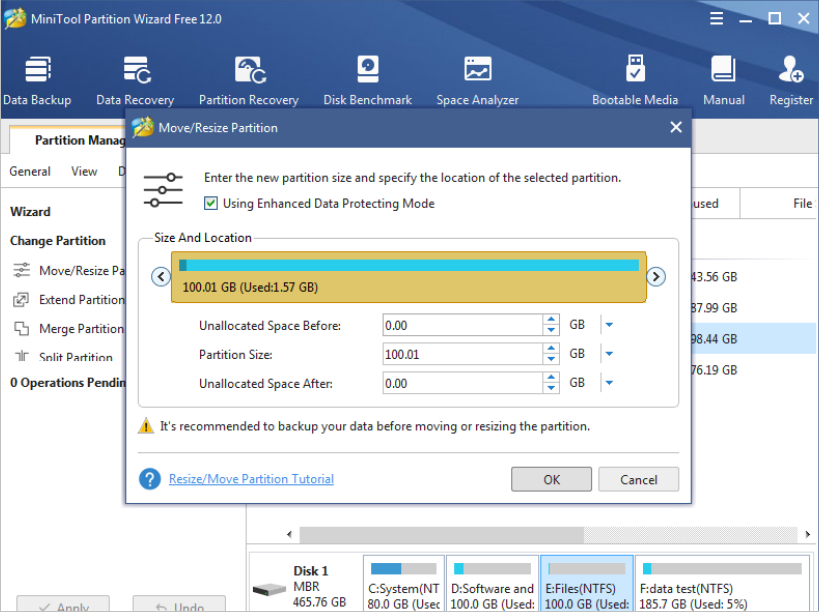Click the yellow backup warning icon
This screenshot has height=613, width=819.
[146, 426]
